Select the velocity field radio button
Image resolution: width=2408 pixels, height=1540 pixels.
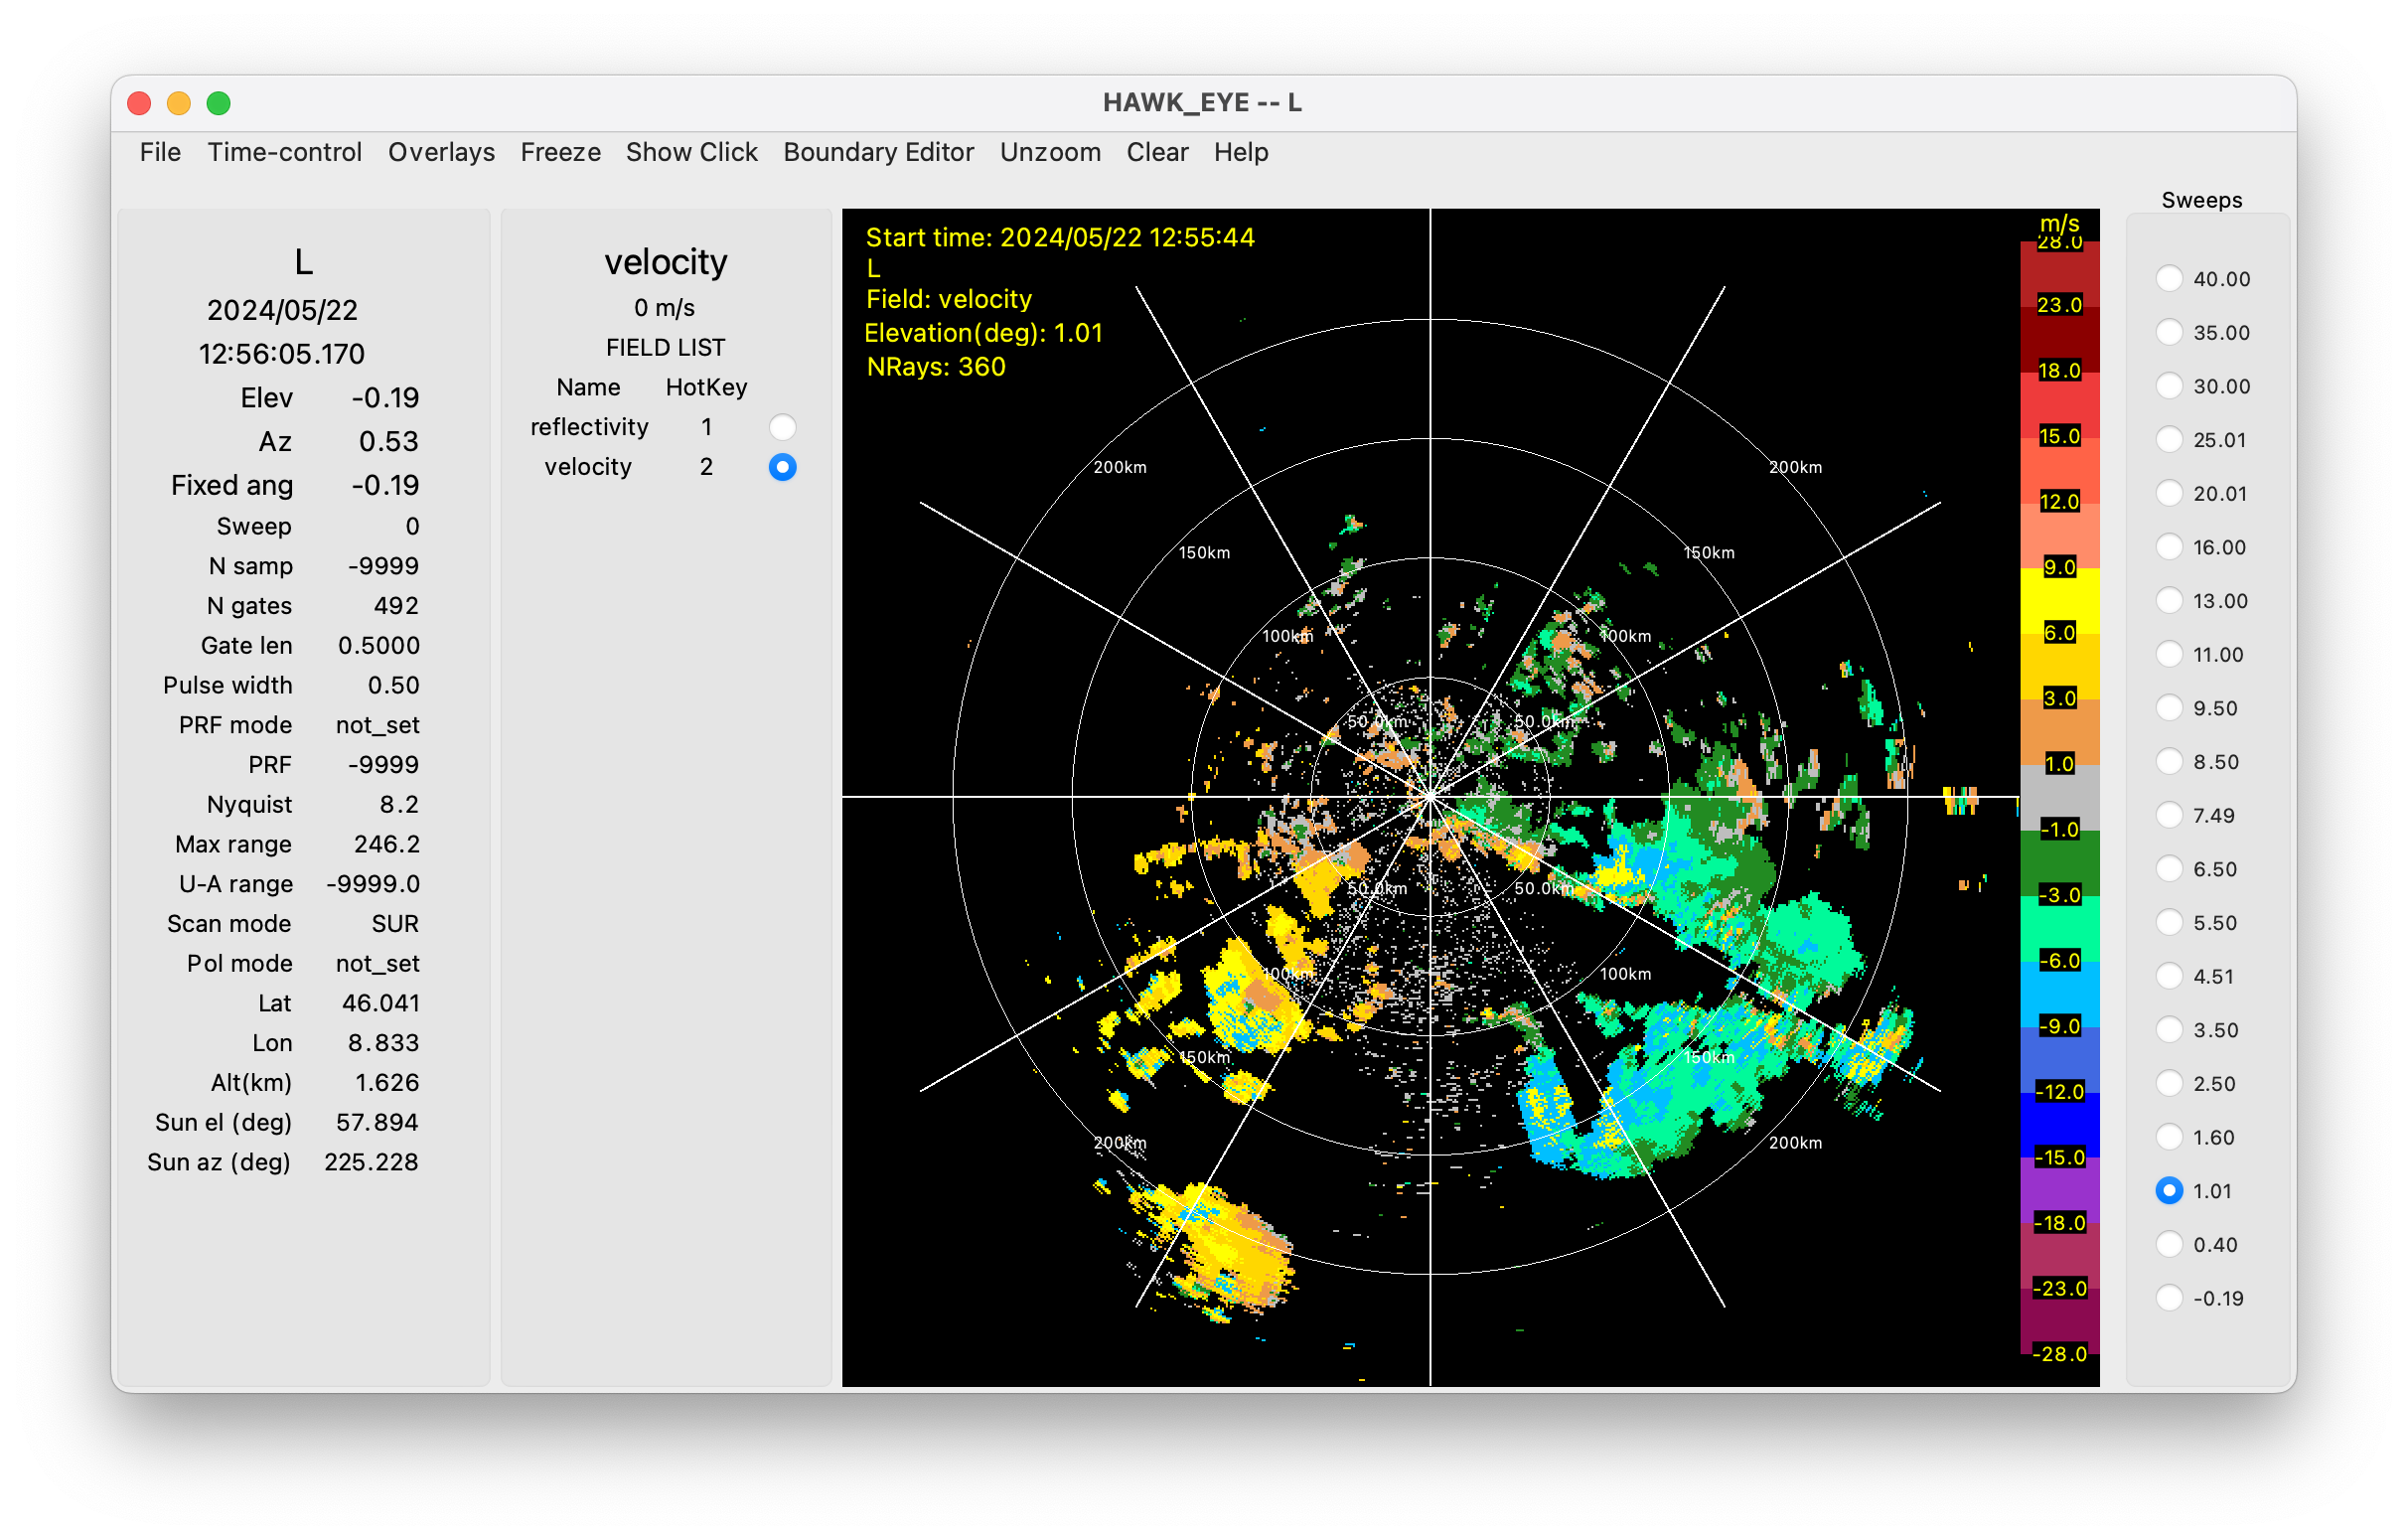(x=782, y=467)
